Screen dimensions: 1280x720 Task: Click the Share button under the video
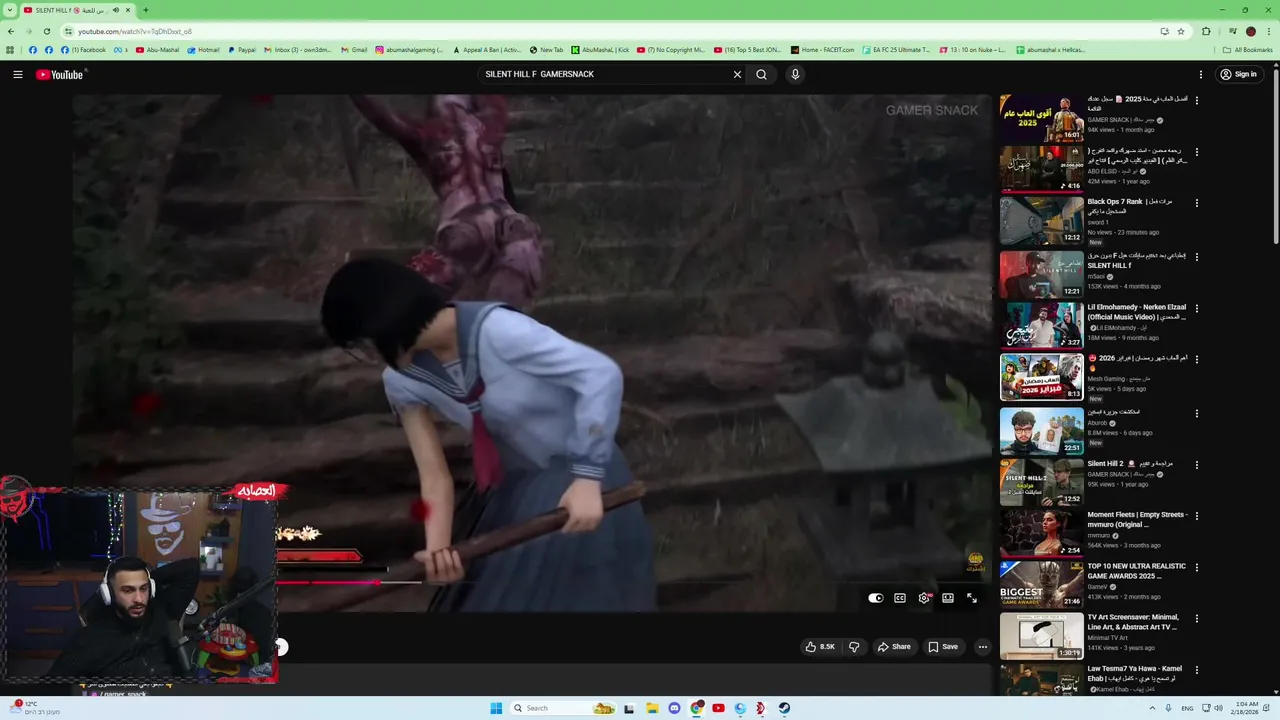pos(894,647)
